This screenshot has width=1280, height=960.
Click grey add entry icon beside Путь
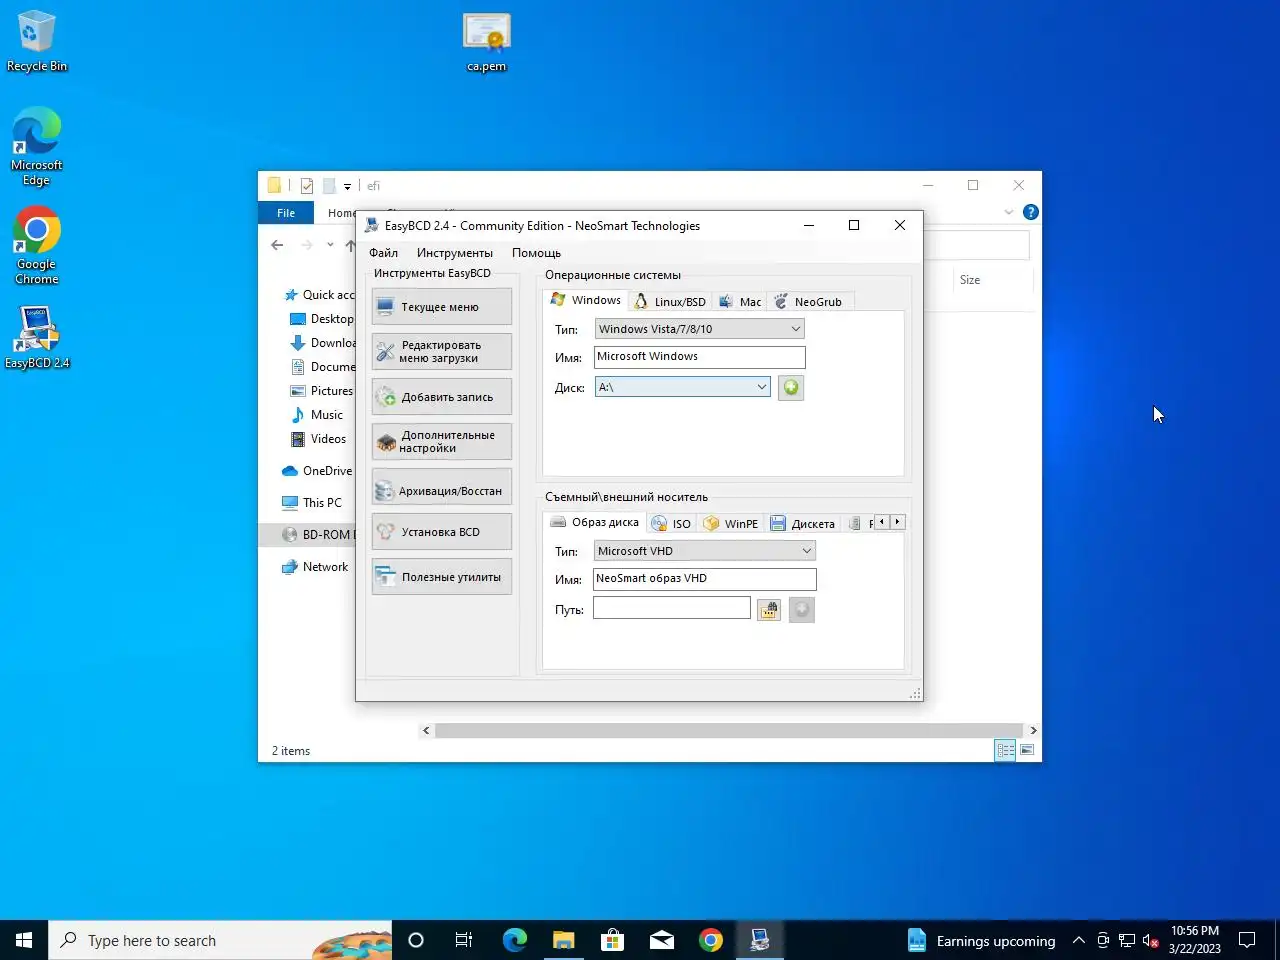point(802,610)
